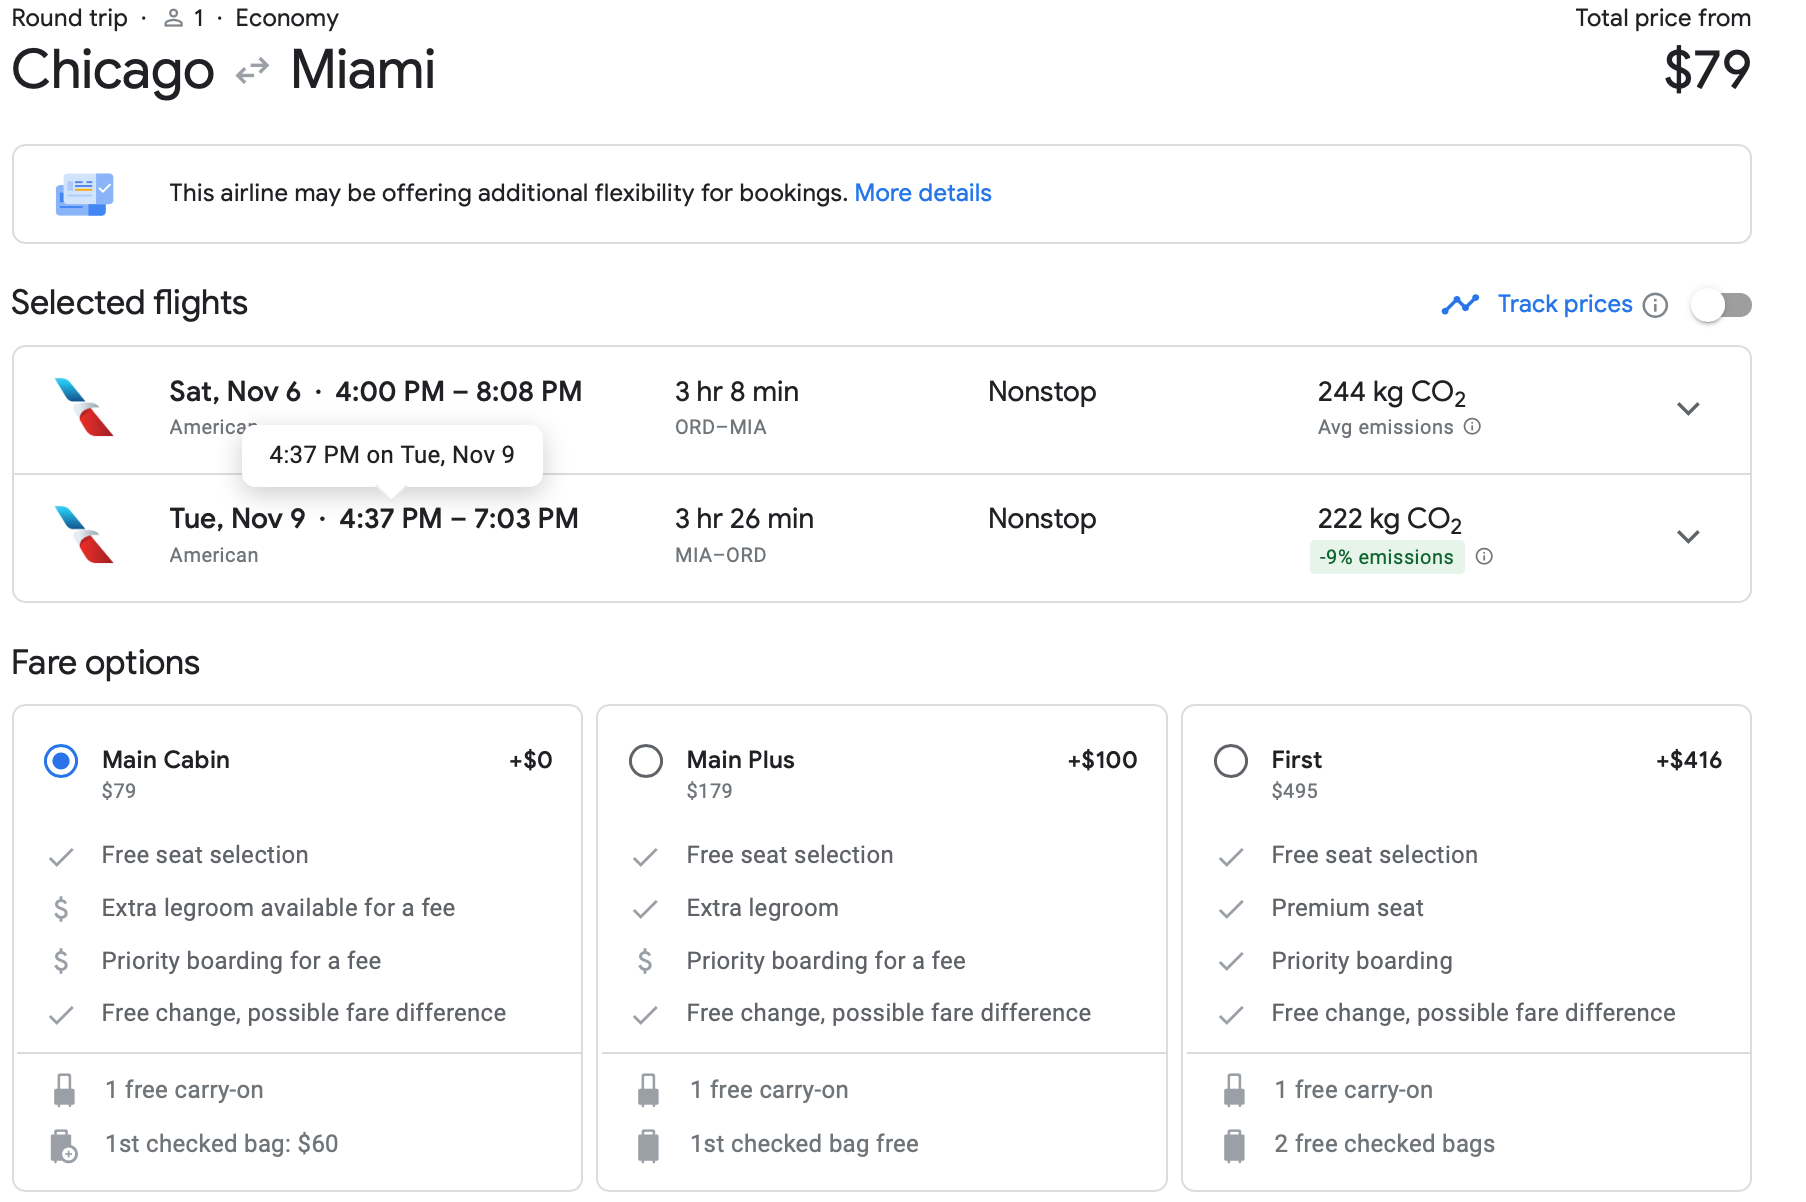Select the Main Cabin fare radio button
This screenshot has width=1806, height=1202.
[x=61, y=761]
